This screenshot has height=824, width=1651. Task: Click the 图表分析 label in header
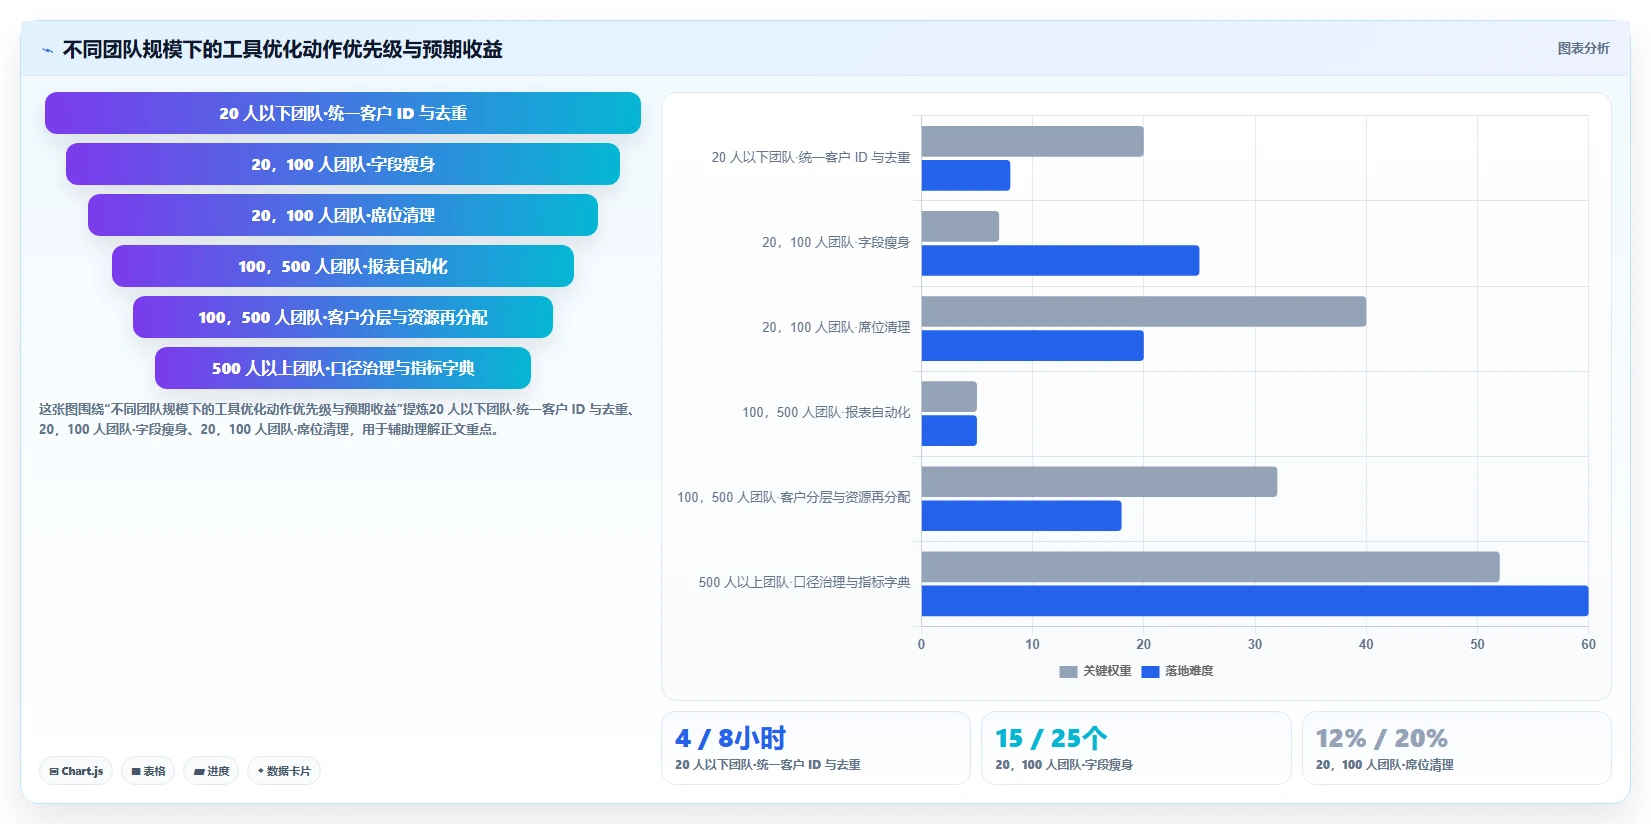point(1583,48)
